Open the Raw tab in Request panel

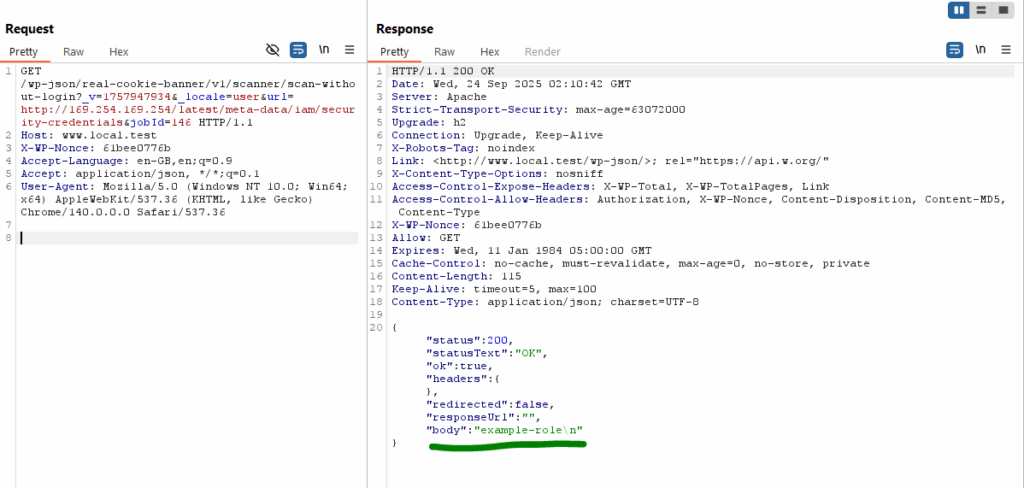point(74,51)
